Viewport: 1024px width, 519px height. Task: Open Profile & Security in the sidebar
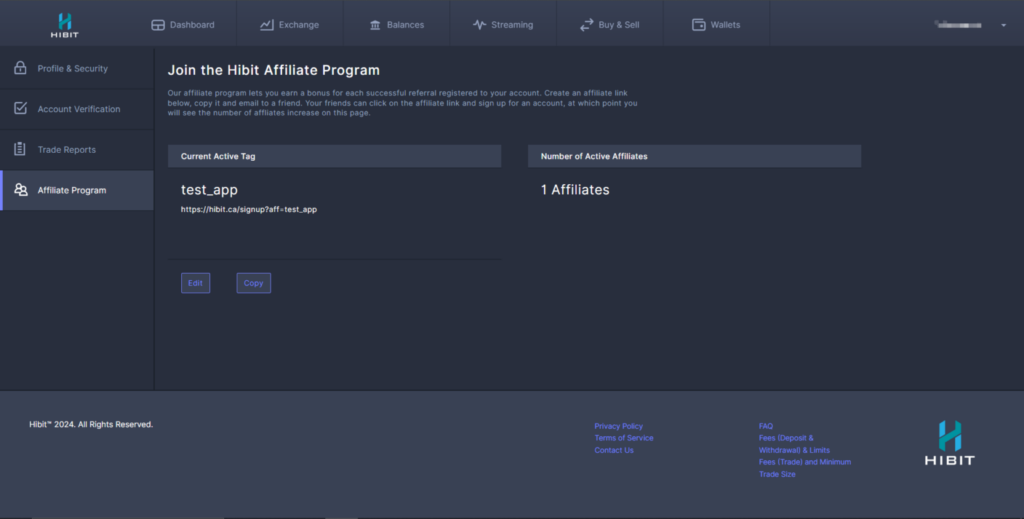click(77, 68)
